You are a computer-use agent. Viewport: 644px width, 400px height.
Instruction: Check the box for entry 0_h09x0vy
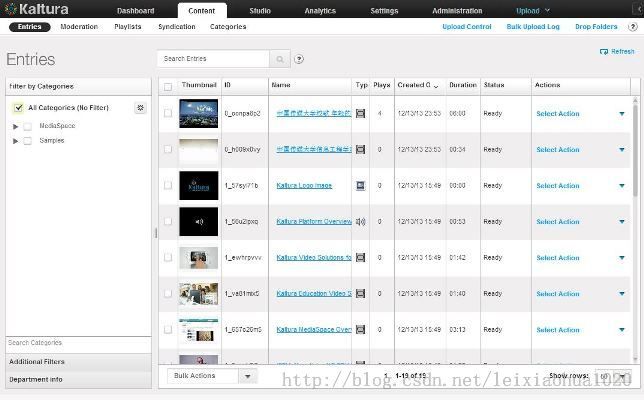[168, 149]
